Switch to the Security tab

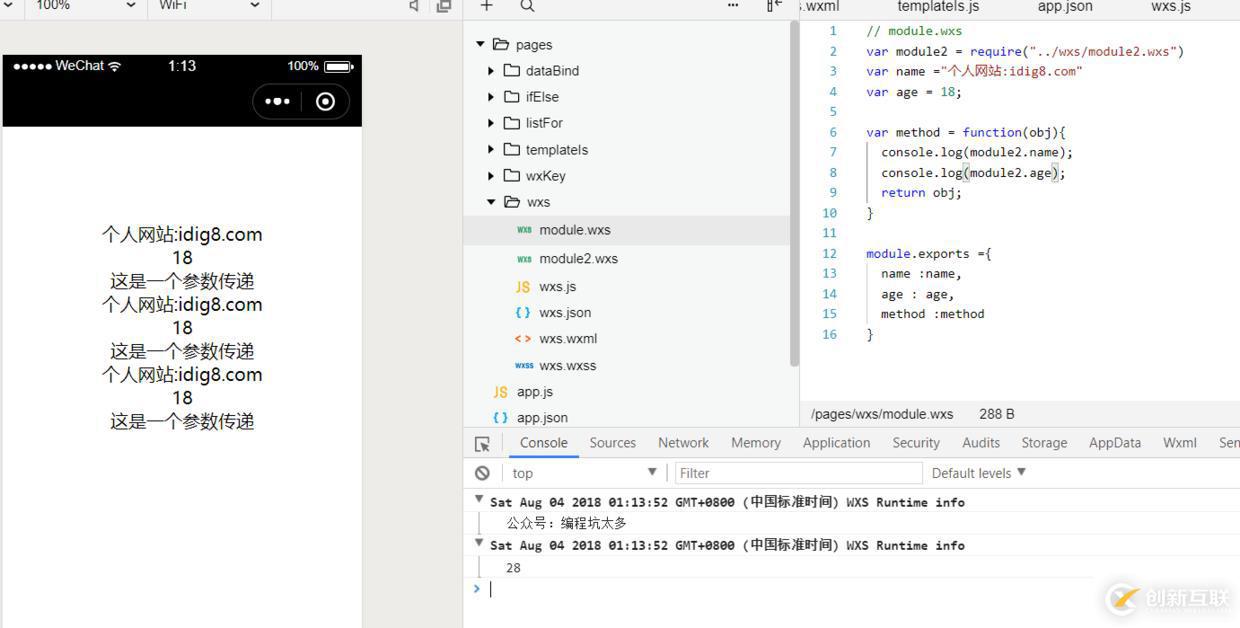tap(916, 443)
